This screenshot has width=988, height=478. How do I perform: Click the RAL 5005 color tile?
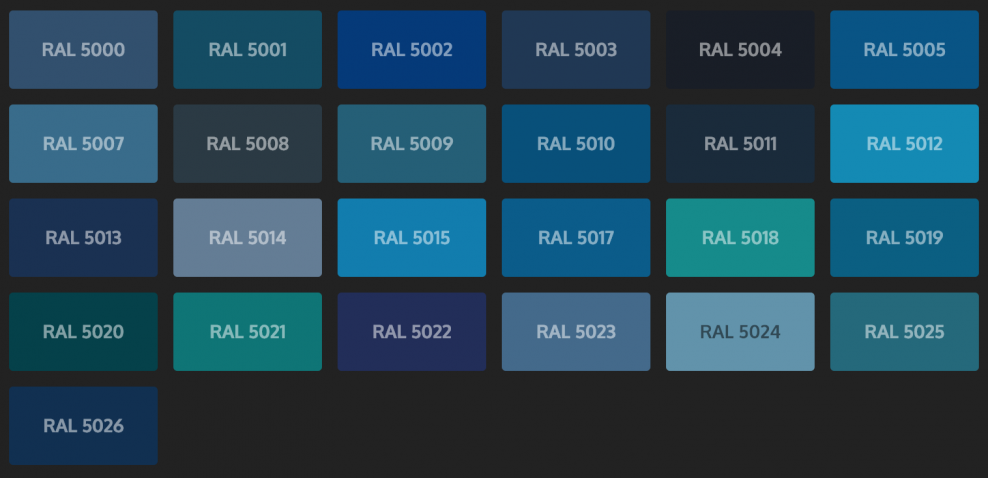(x=904, y=50)
